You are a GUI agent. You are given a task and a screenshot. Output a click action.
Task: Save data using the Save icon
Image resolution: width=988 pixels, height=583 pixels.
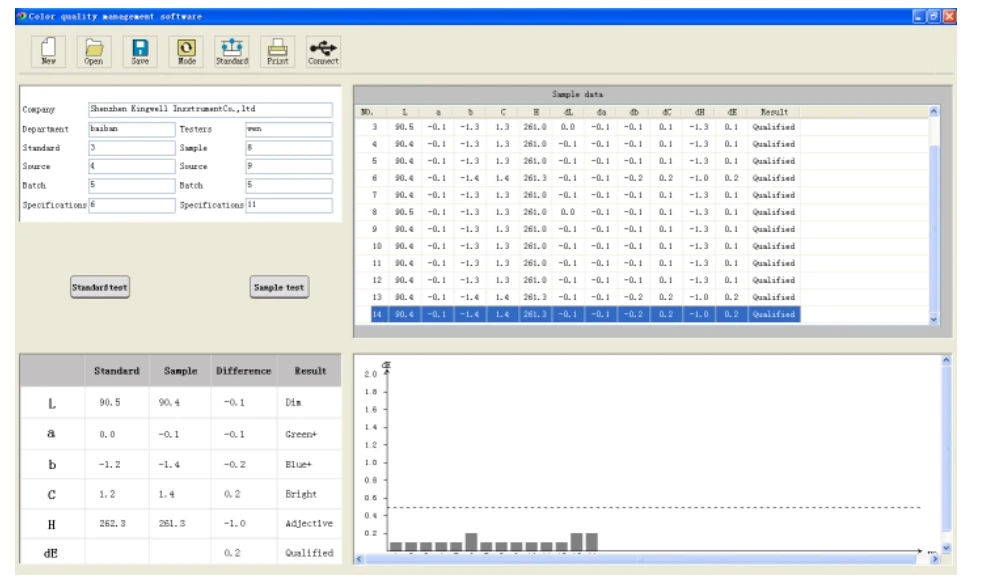140,52
